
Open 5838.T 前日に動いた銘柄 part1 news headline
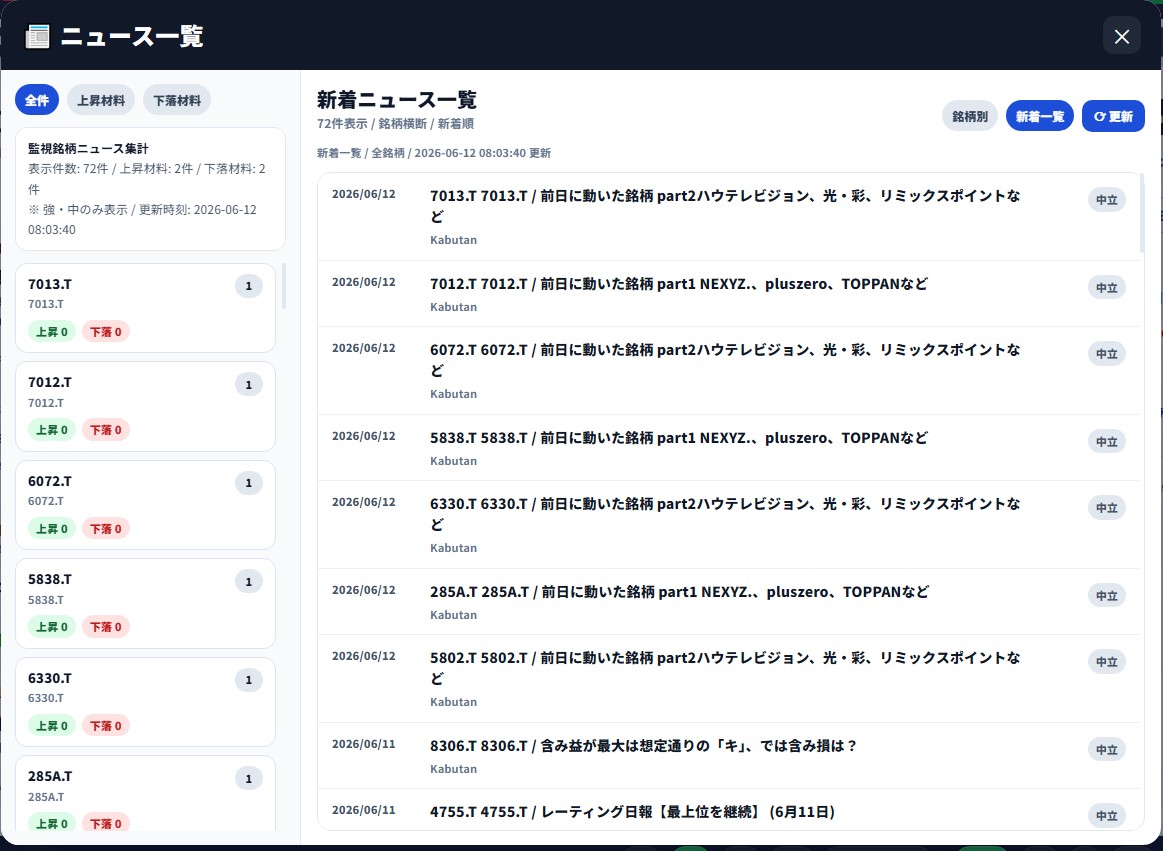pos(679,438)
